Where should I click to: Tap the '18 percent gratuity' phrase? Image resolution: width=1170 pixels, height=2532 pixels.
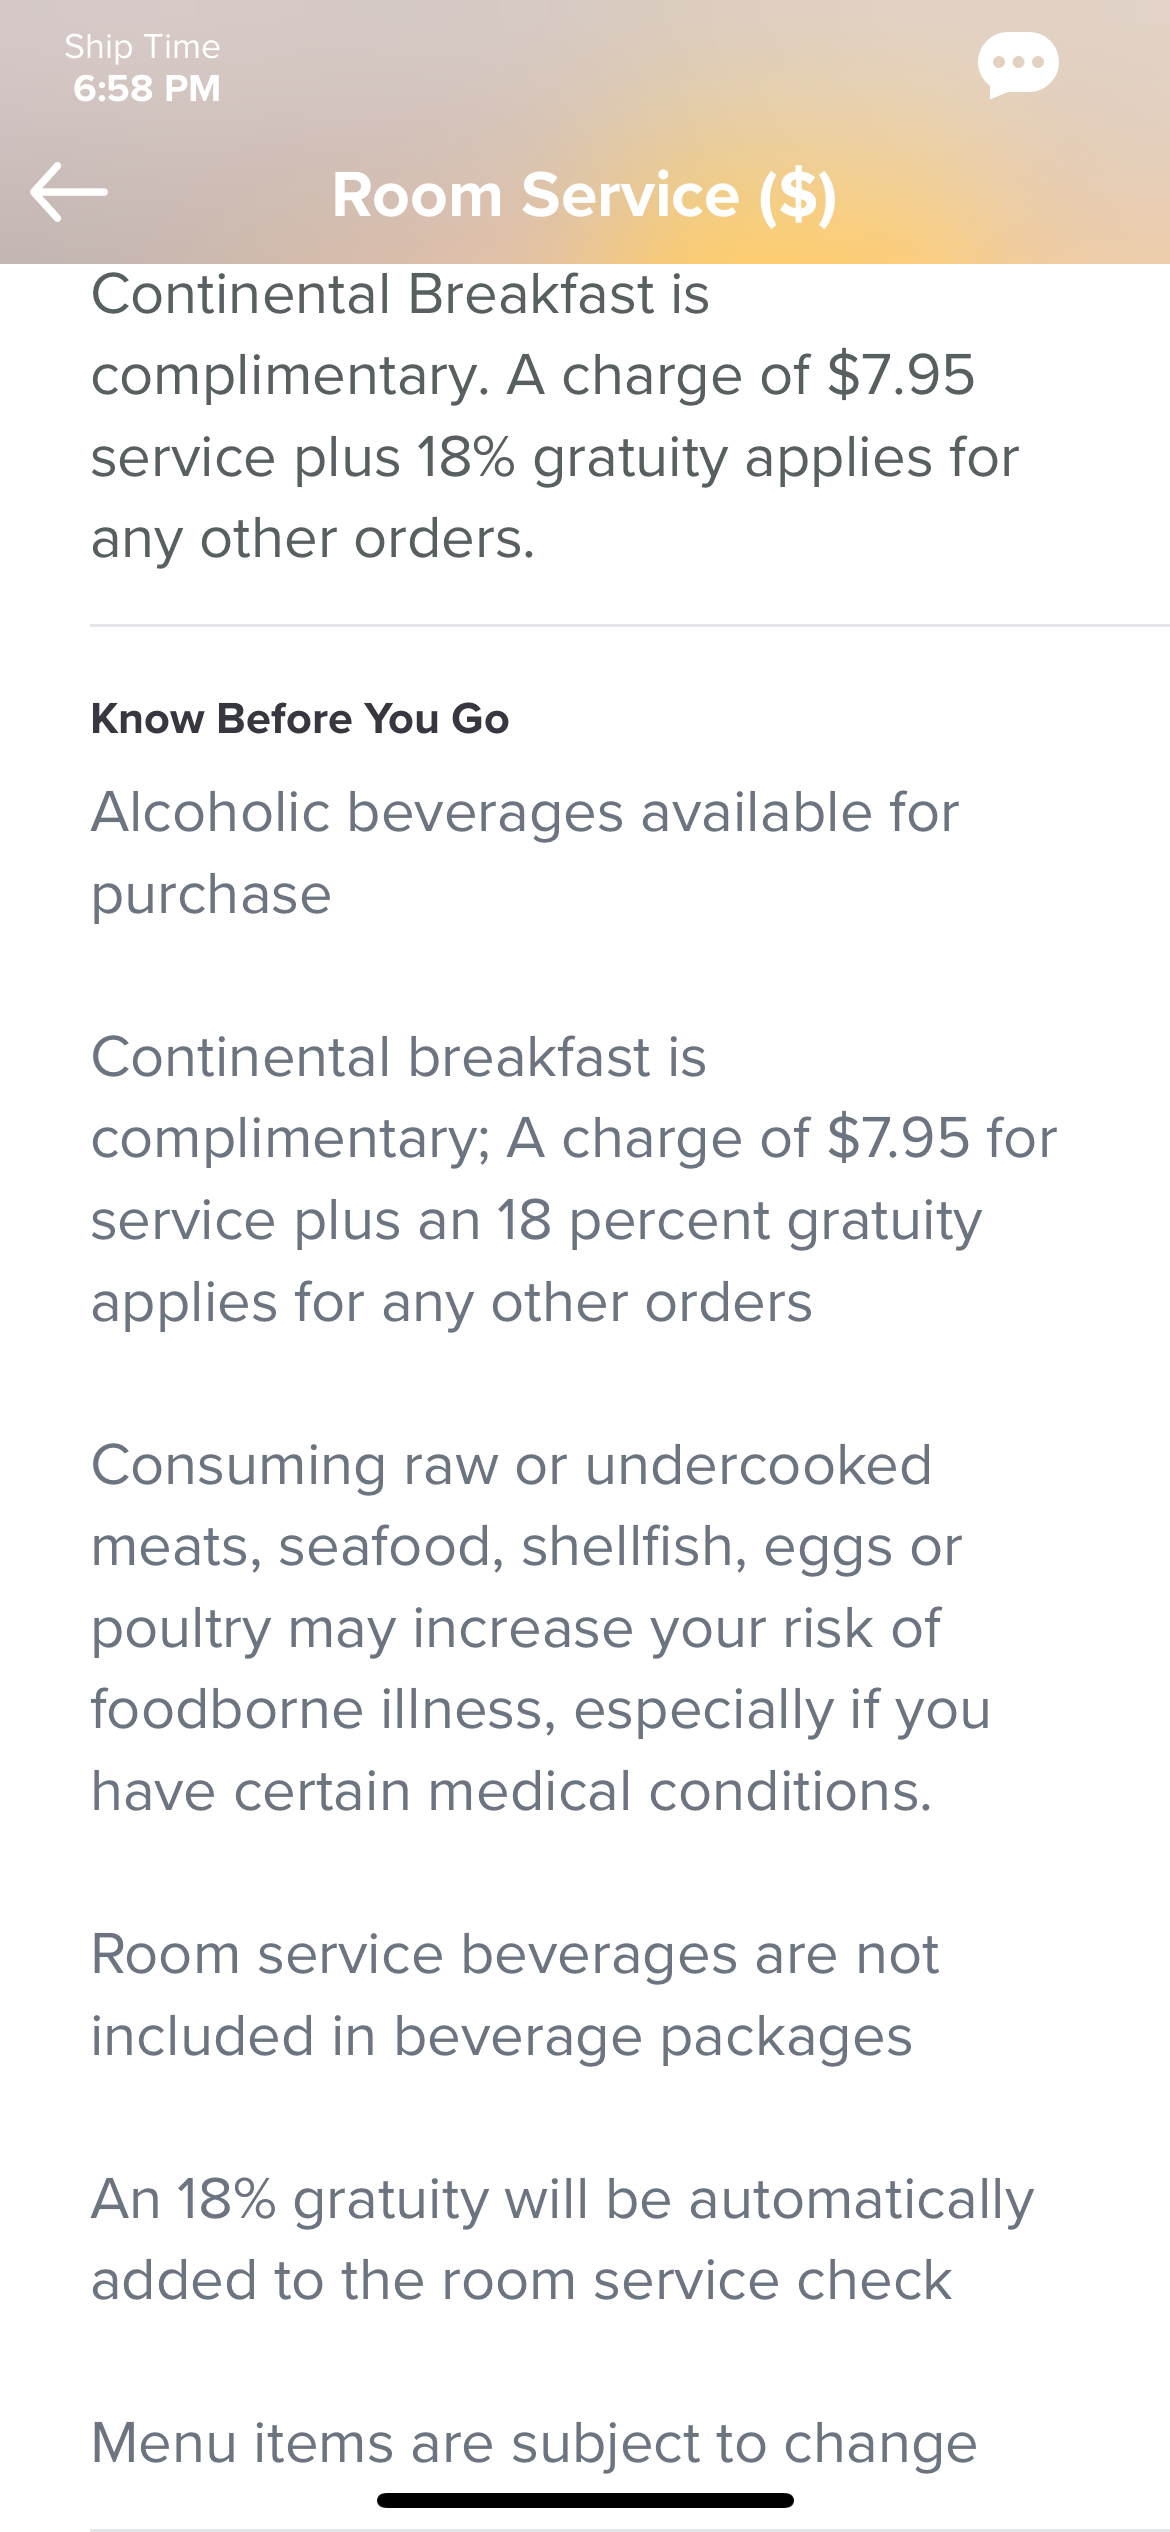point(739,1222)
